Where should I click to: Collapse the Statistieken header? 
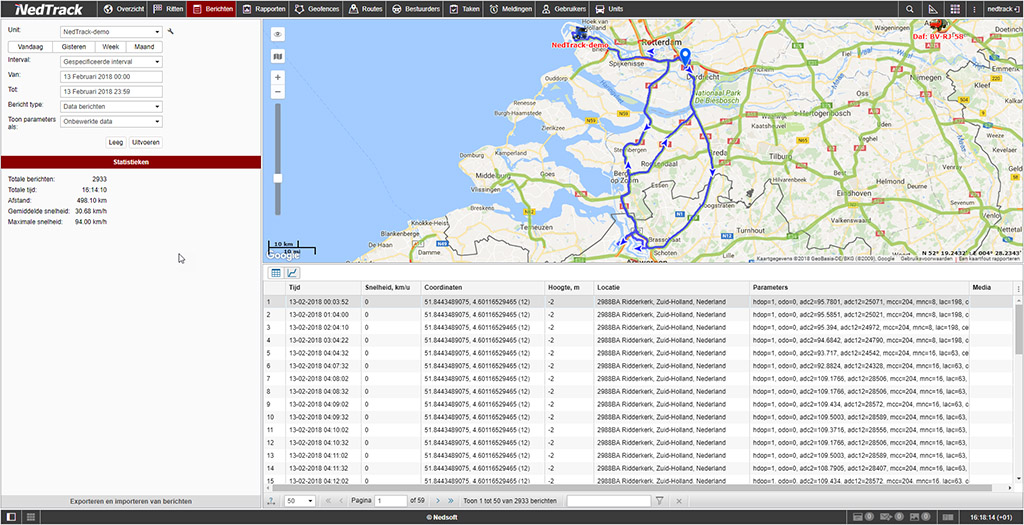pyautogui.click(x=131, y=161)
